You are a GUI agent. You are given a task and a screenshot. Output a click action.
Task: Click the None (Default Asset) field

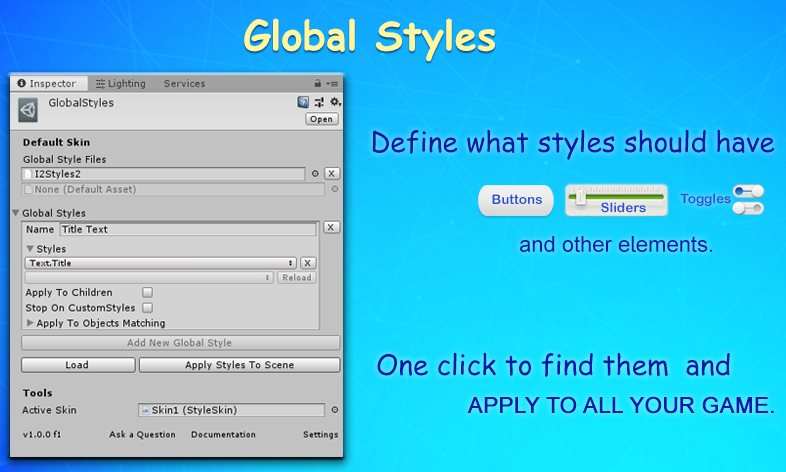pyautogui.click(x=173, y=189)
